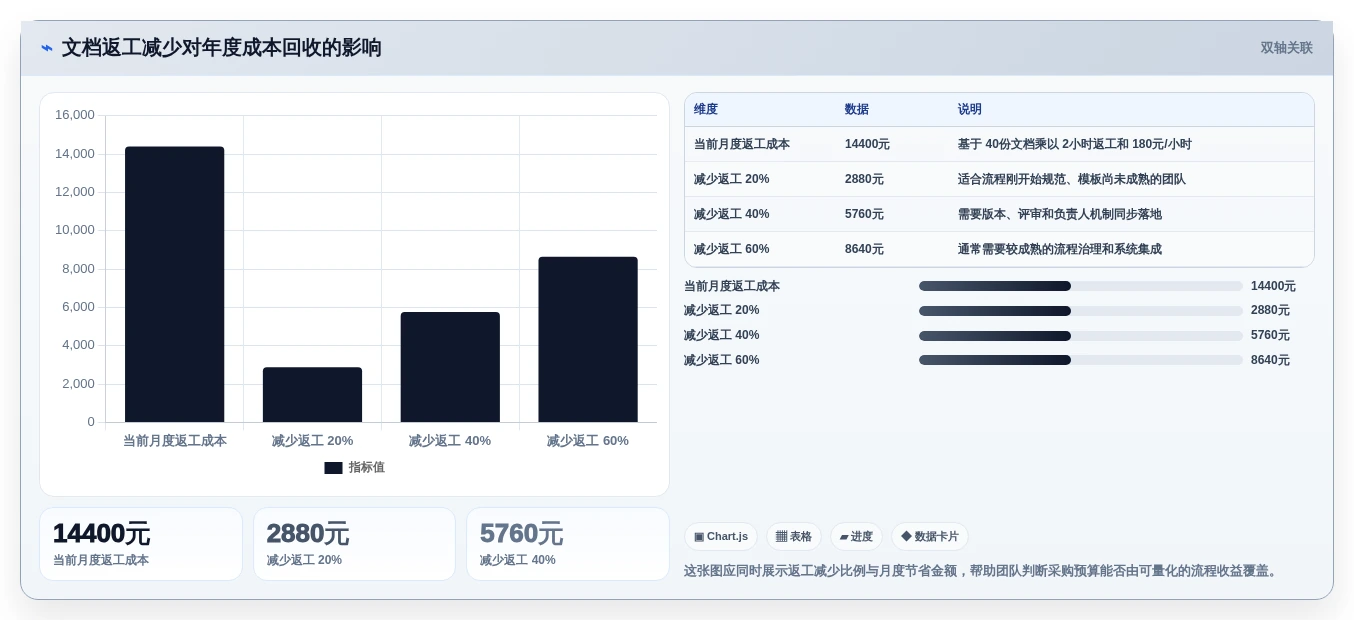This screenshot has height=620, width=1354.
Task: Click the 指标值 legend label under the chart
Action: point(367,468)
